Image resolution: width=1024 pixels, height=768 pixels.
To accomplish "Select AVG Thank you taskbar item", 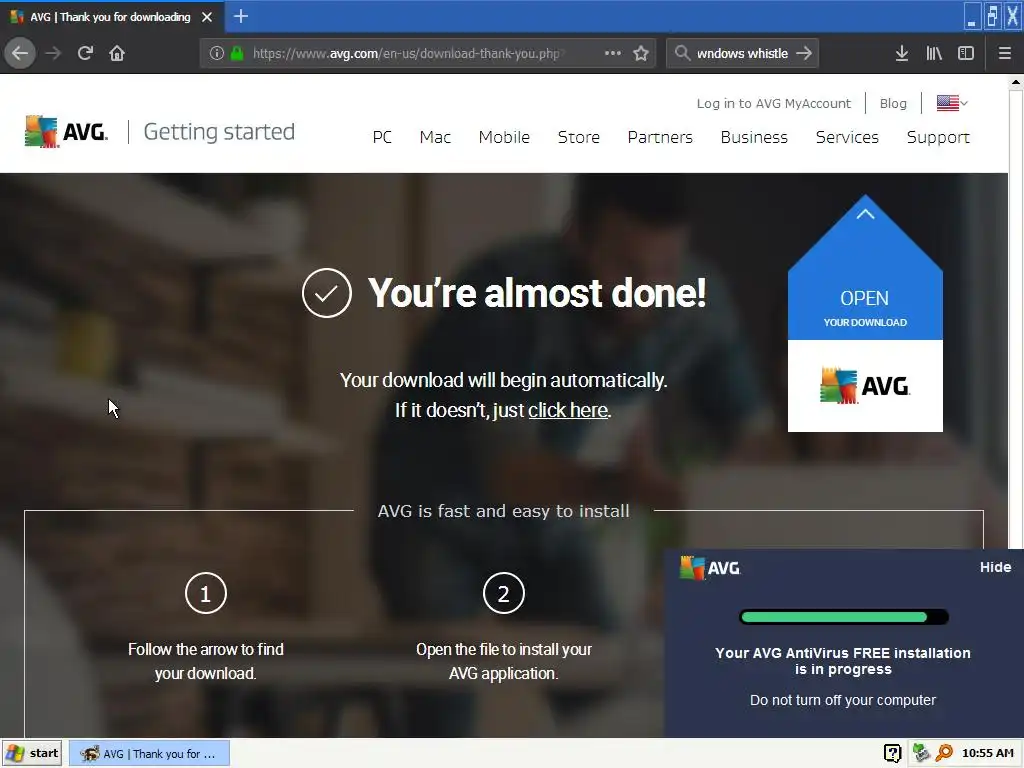I will [x=149, y=753].
